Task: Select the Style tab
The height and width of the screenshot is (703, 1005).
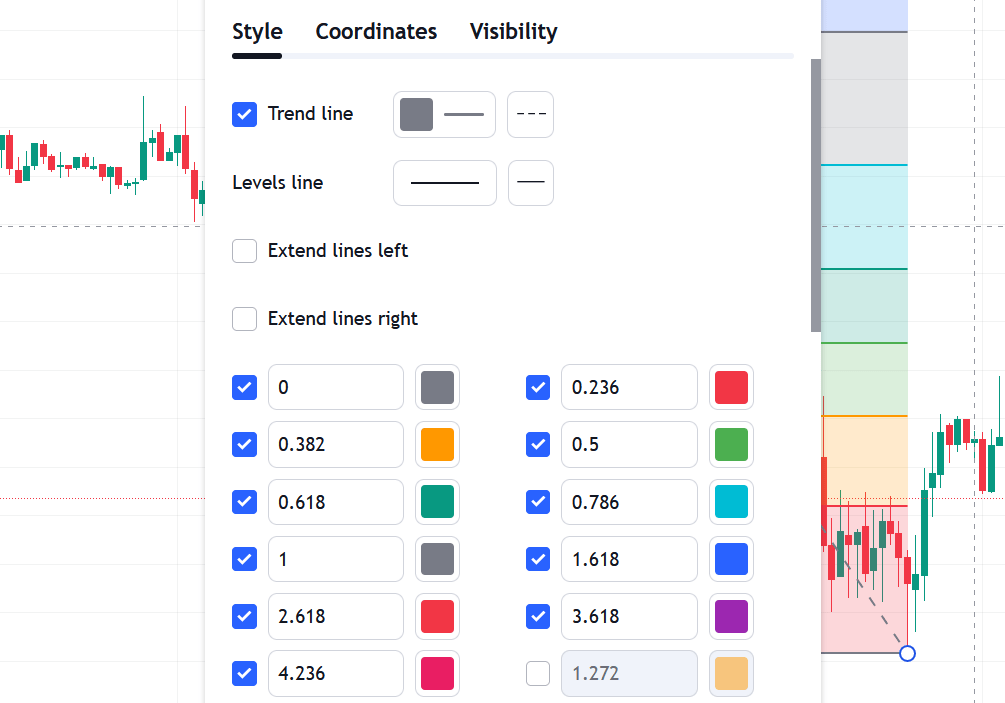Action: pos(257,31)
